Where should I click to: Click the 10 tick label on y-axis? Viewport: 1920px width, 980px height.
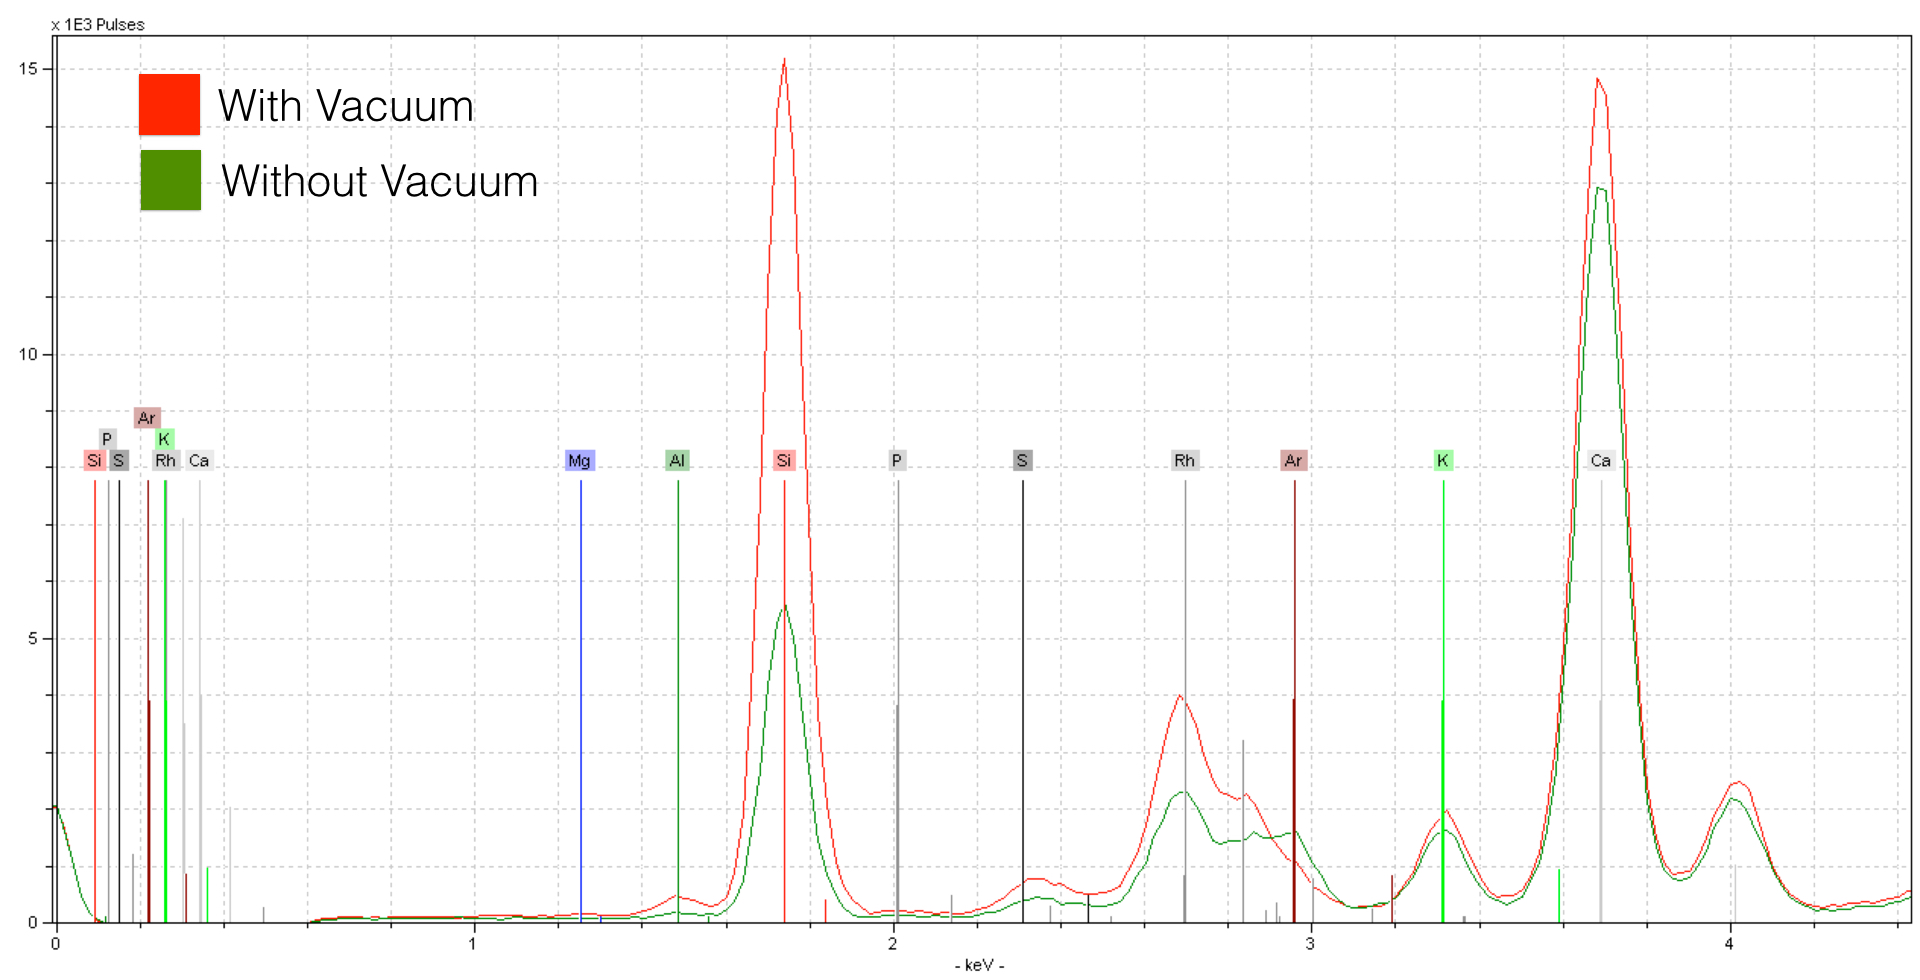coord(28,354)
